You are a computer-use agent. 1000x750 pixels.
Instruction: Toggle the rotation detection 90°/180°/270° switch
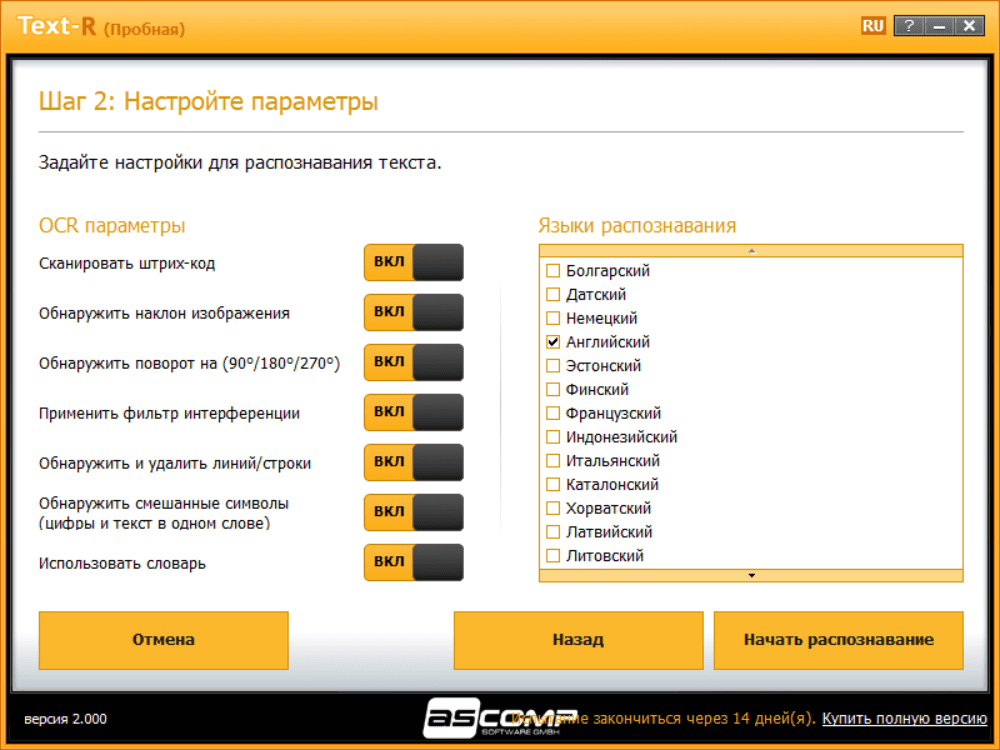coord(413,362)
